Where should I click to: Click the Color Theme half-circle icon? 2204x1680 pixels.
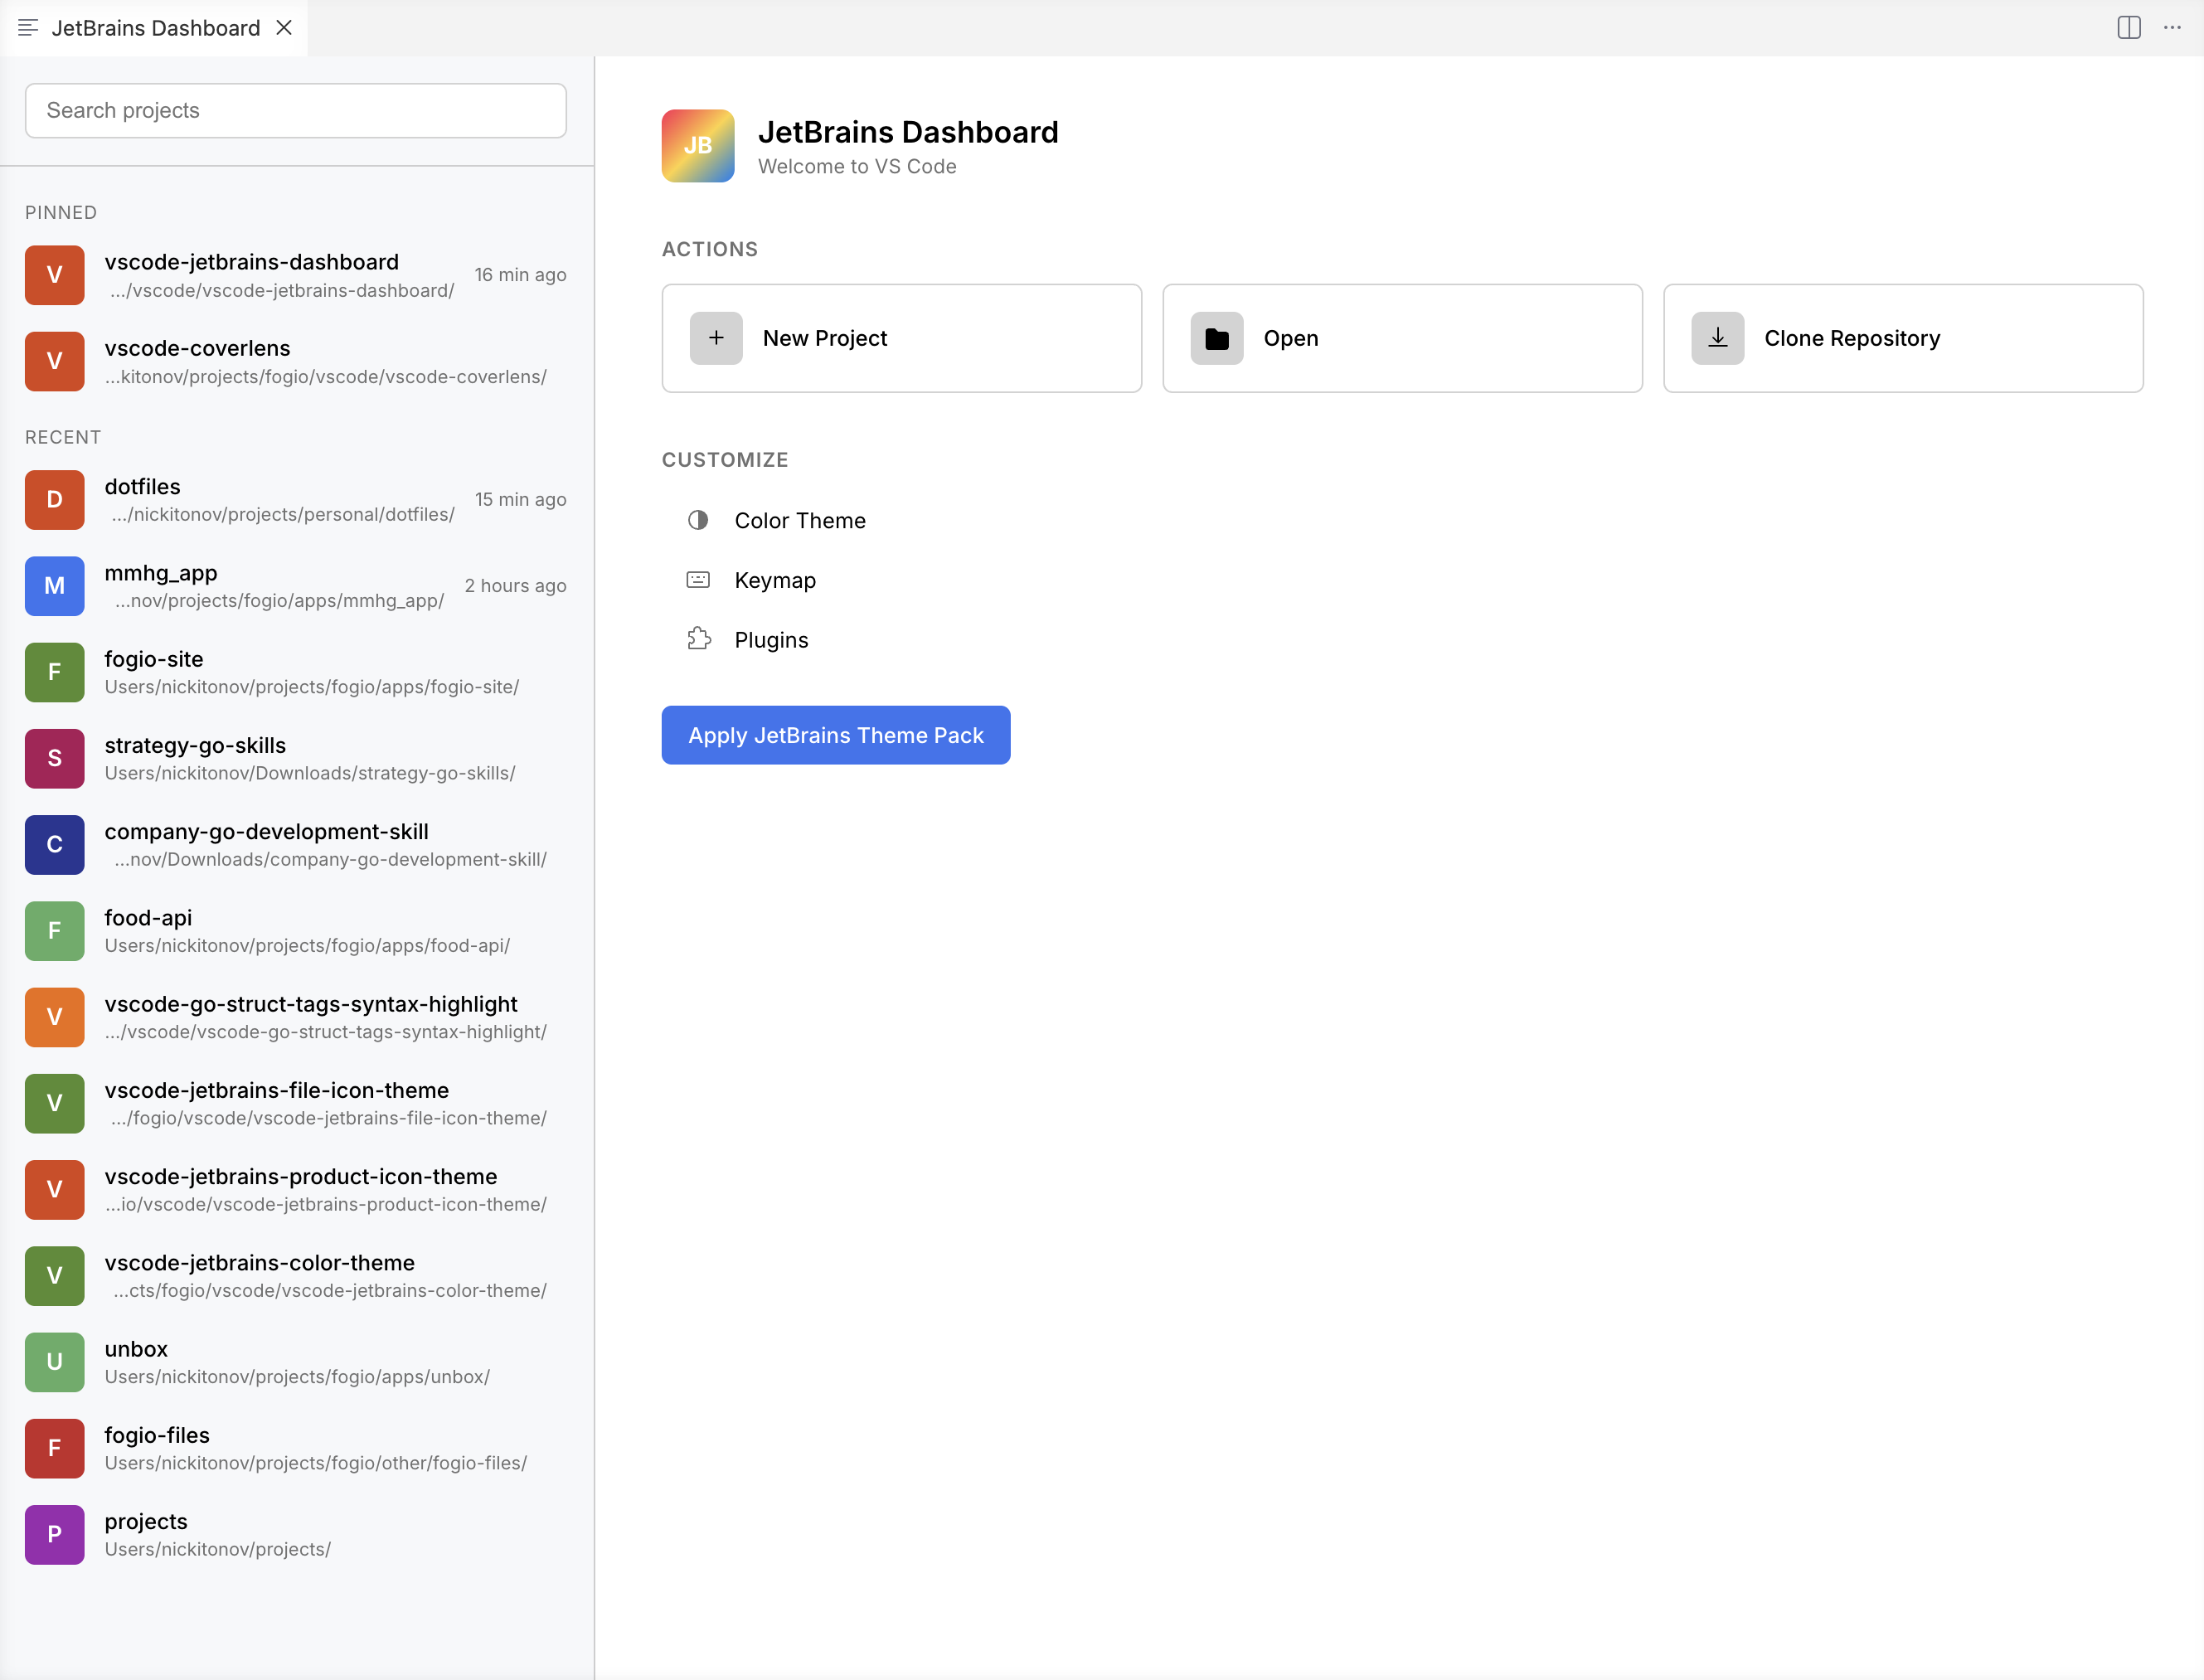pyautogui.click(x=698, y=520)
